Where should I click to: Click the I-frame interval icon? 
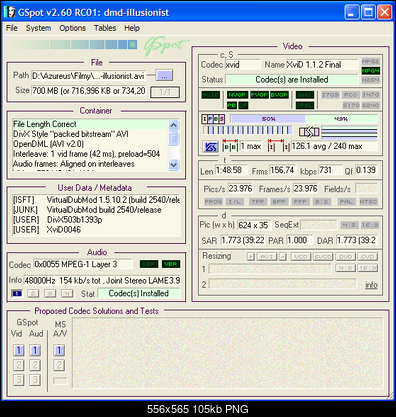[278, 146]
